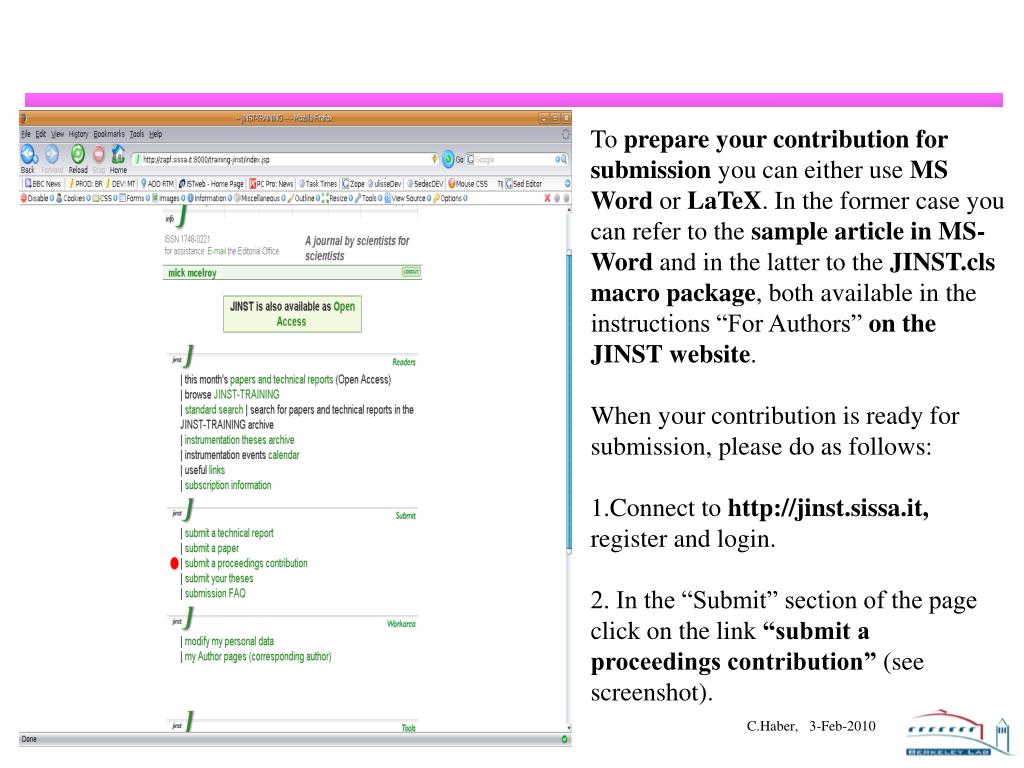The height and width of the screenshot is (768, 1024).
Task: Click the red X on developer toolbar
Action: click(x=547, y=198)
